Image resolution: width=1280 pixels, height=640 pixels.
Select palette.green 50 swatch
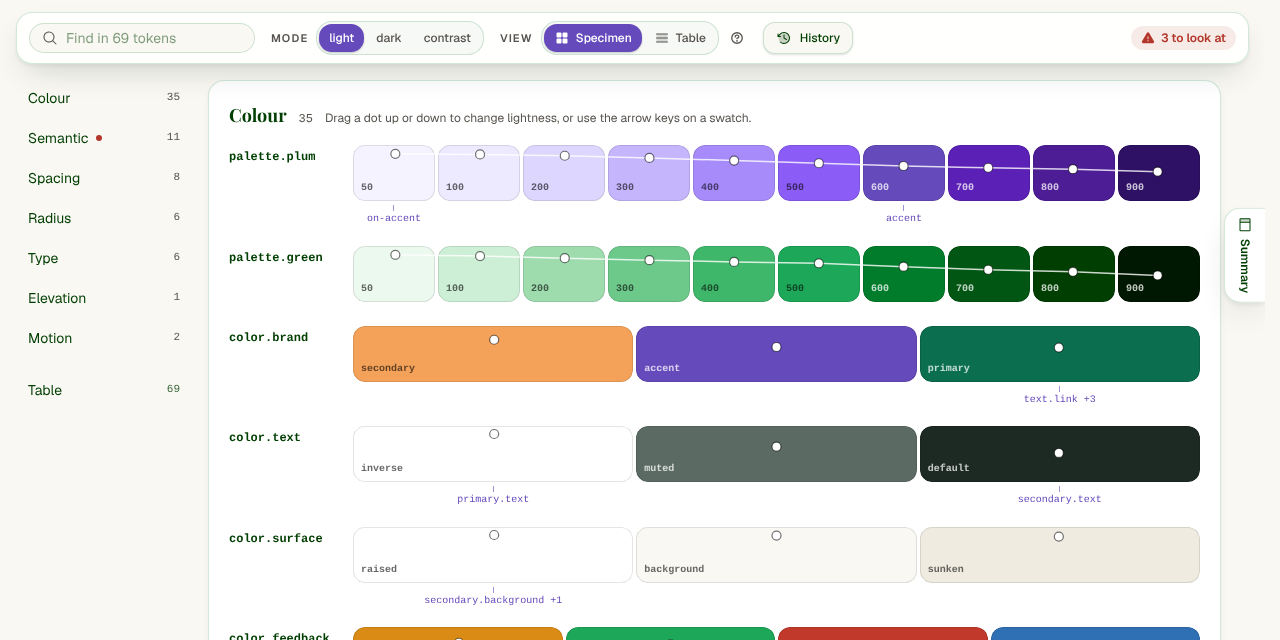[x=394, y=274]
